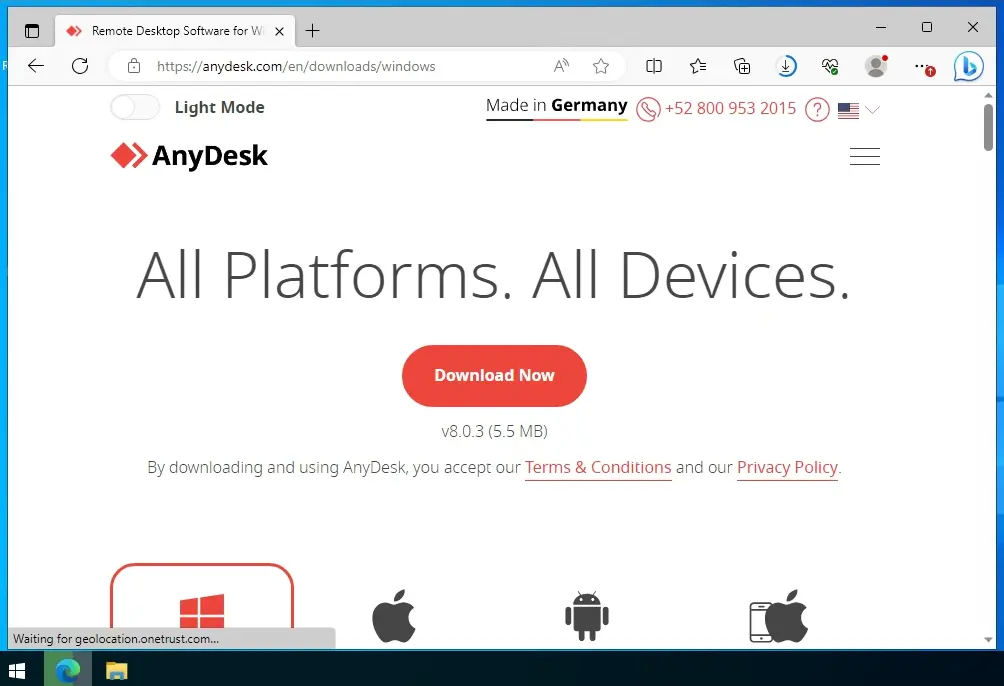Activate the Read Aloud icon

(x=562, y=66)
